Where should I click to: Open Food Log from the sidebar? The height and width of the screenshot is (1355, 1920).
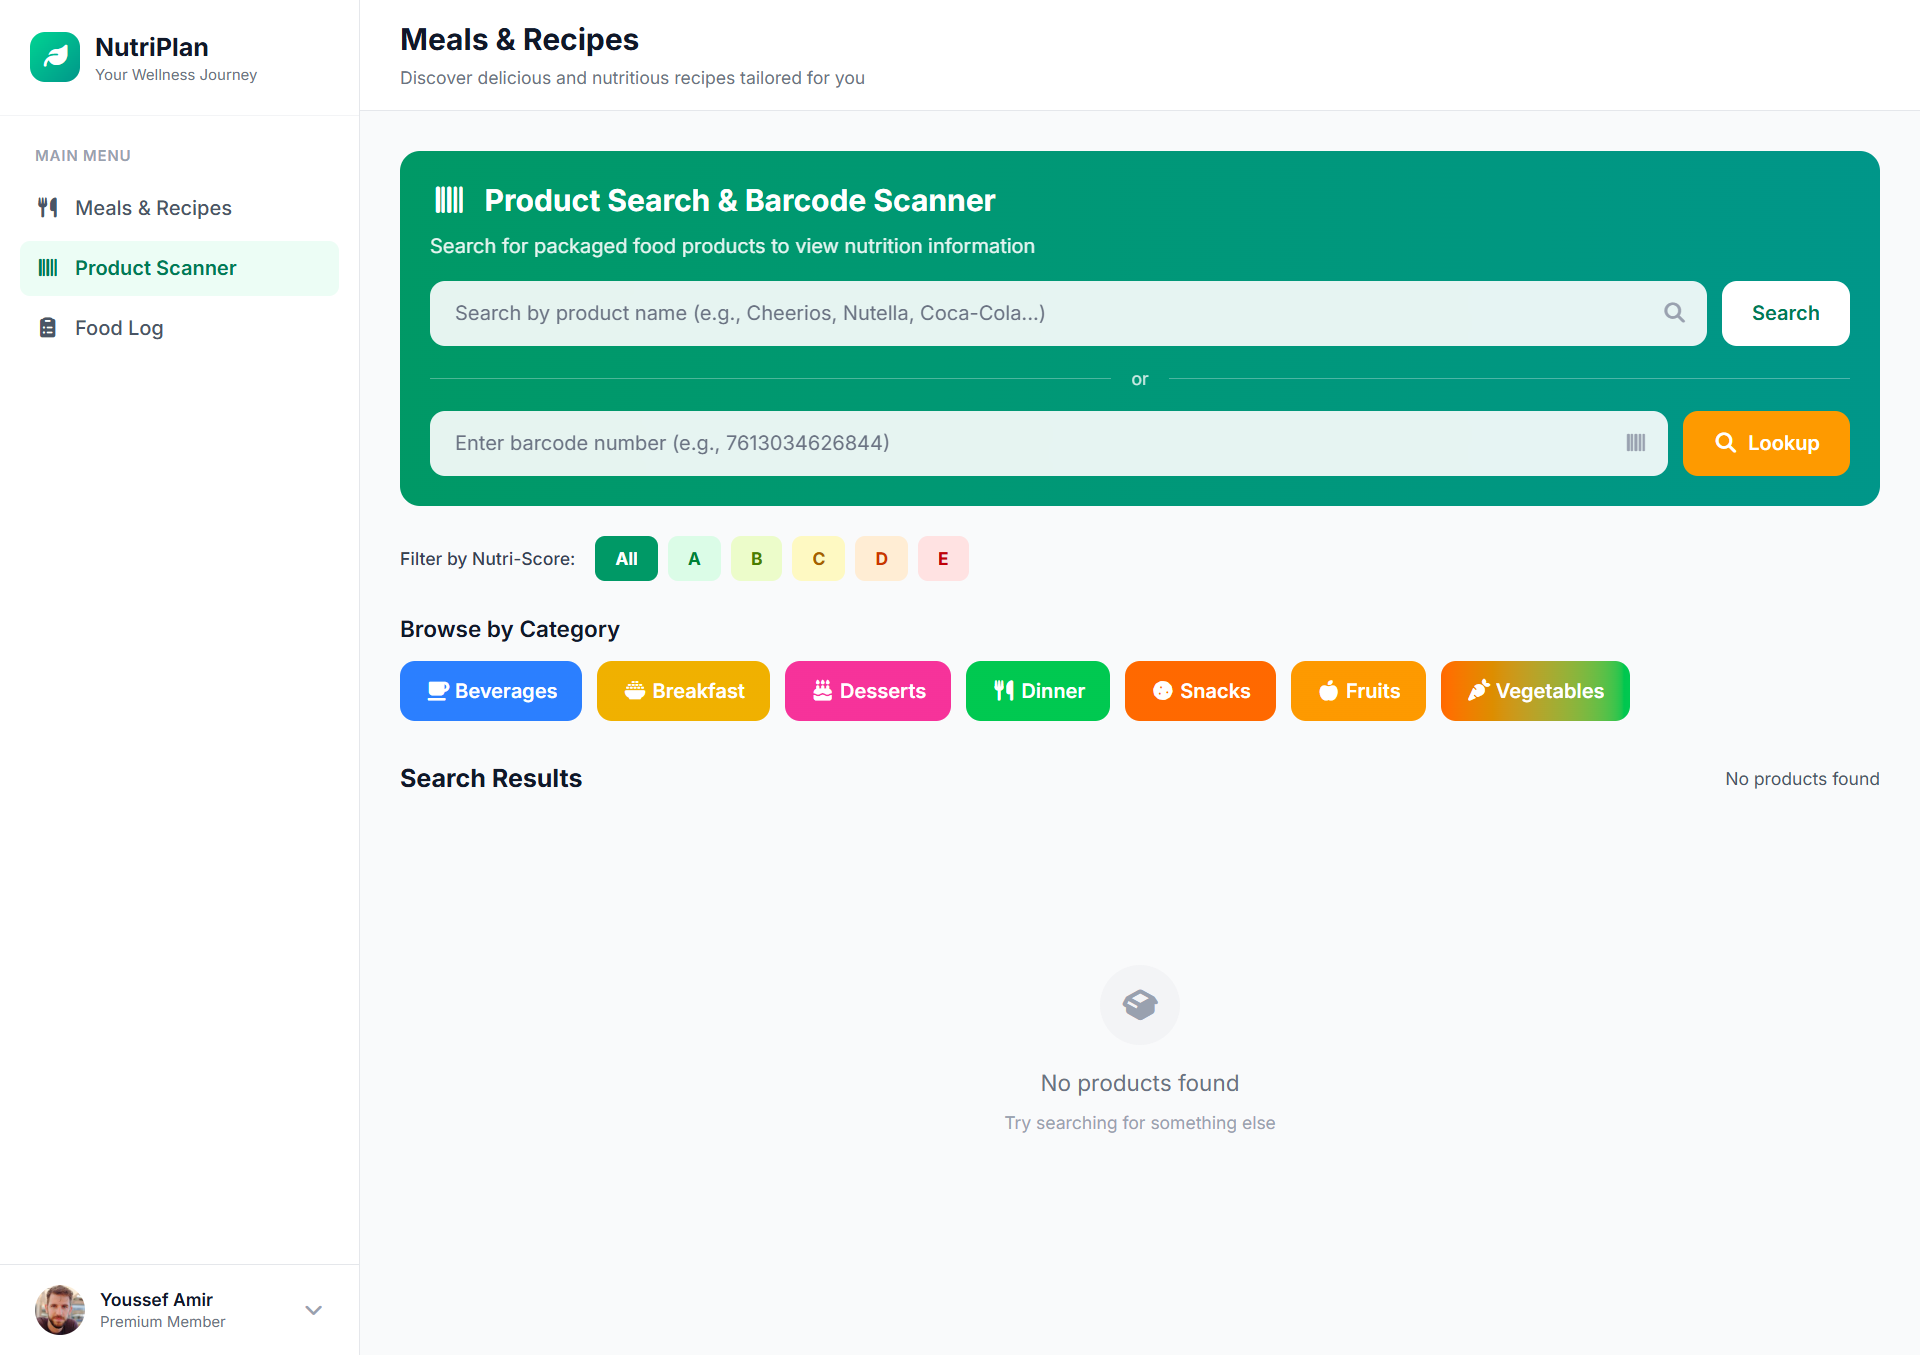click(x=118, y=328)
